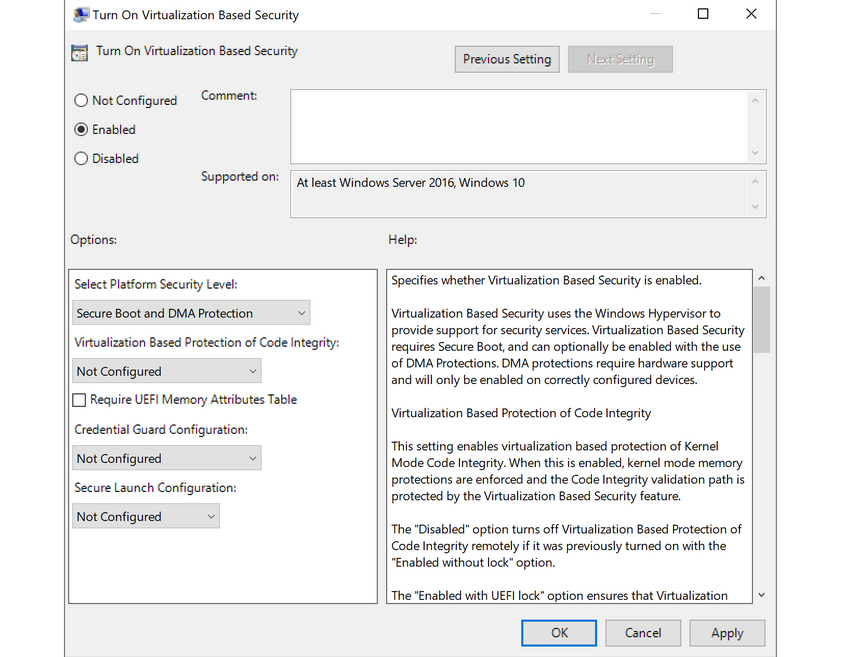Click the grayed Next Setting button
Screen dimensions: 842x657
(x=620, y=59)
